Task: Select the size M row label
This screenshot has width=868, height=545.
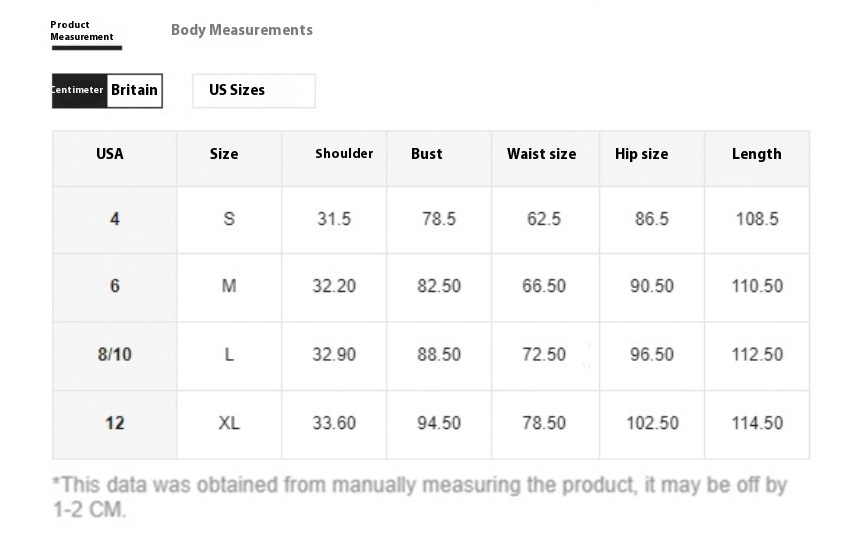Action: (229, 286)
